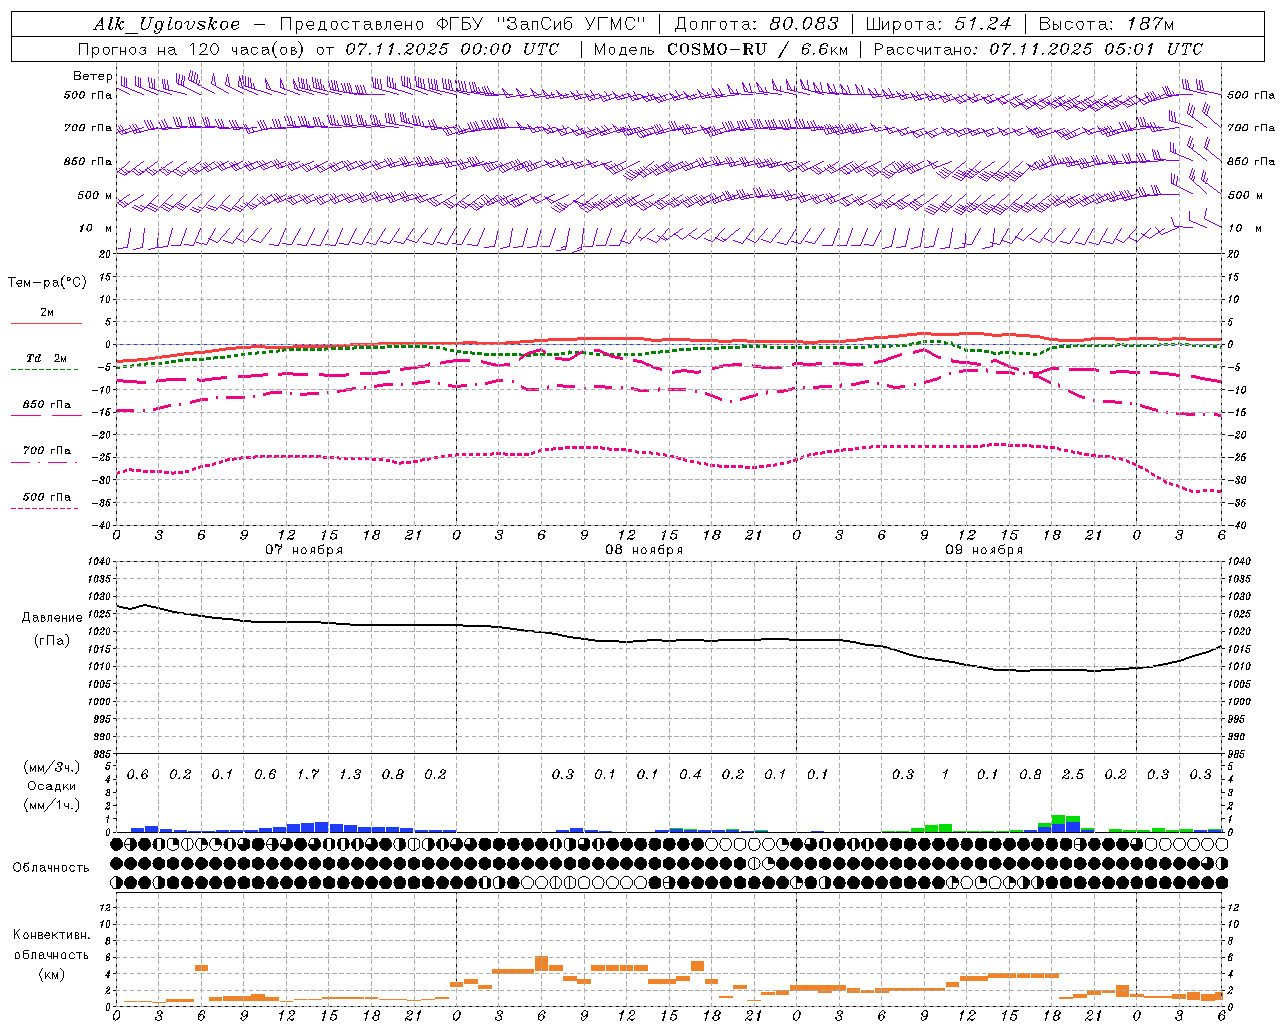This screenshot has width=1280, height=1024.
Task: Click the Модель COSMO-RU / 6.6км label
Action: click(x=721, y=49)
